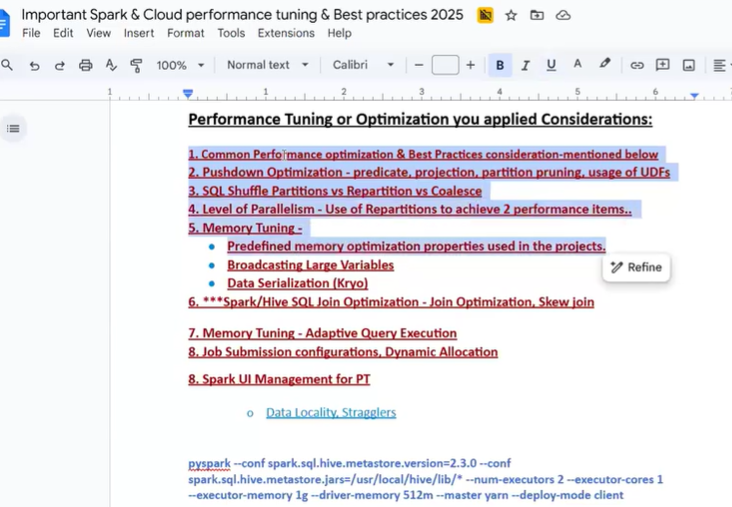Toggle Underline formatting button
Viewport: 732px width, 507px height.
[x=551, y=65]
